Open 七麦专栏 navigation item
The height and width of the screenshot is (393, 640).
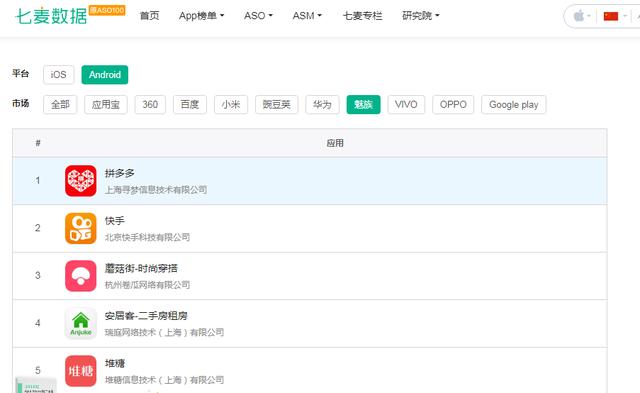coord(362,16)
